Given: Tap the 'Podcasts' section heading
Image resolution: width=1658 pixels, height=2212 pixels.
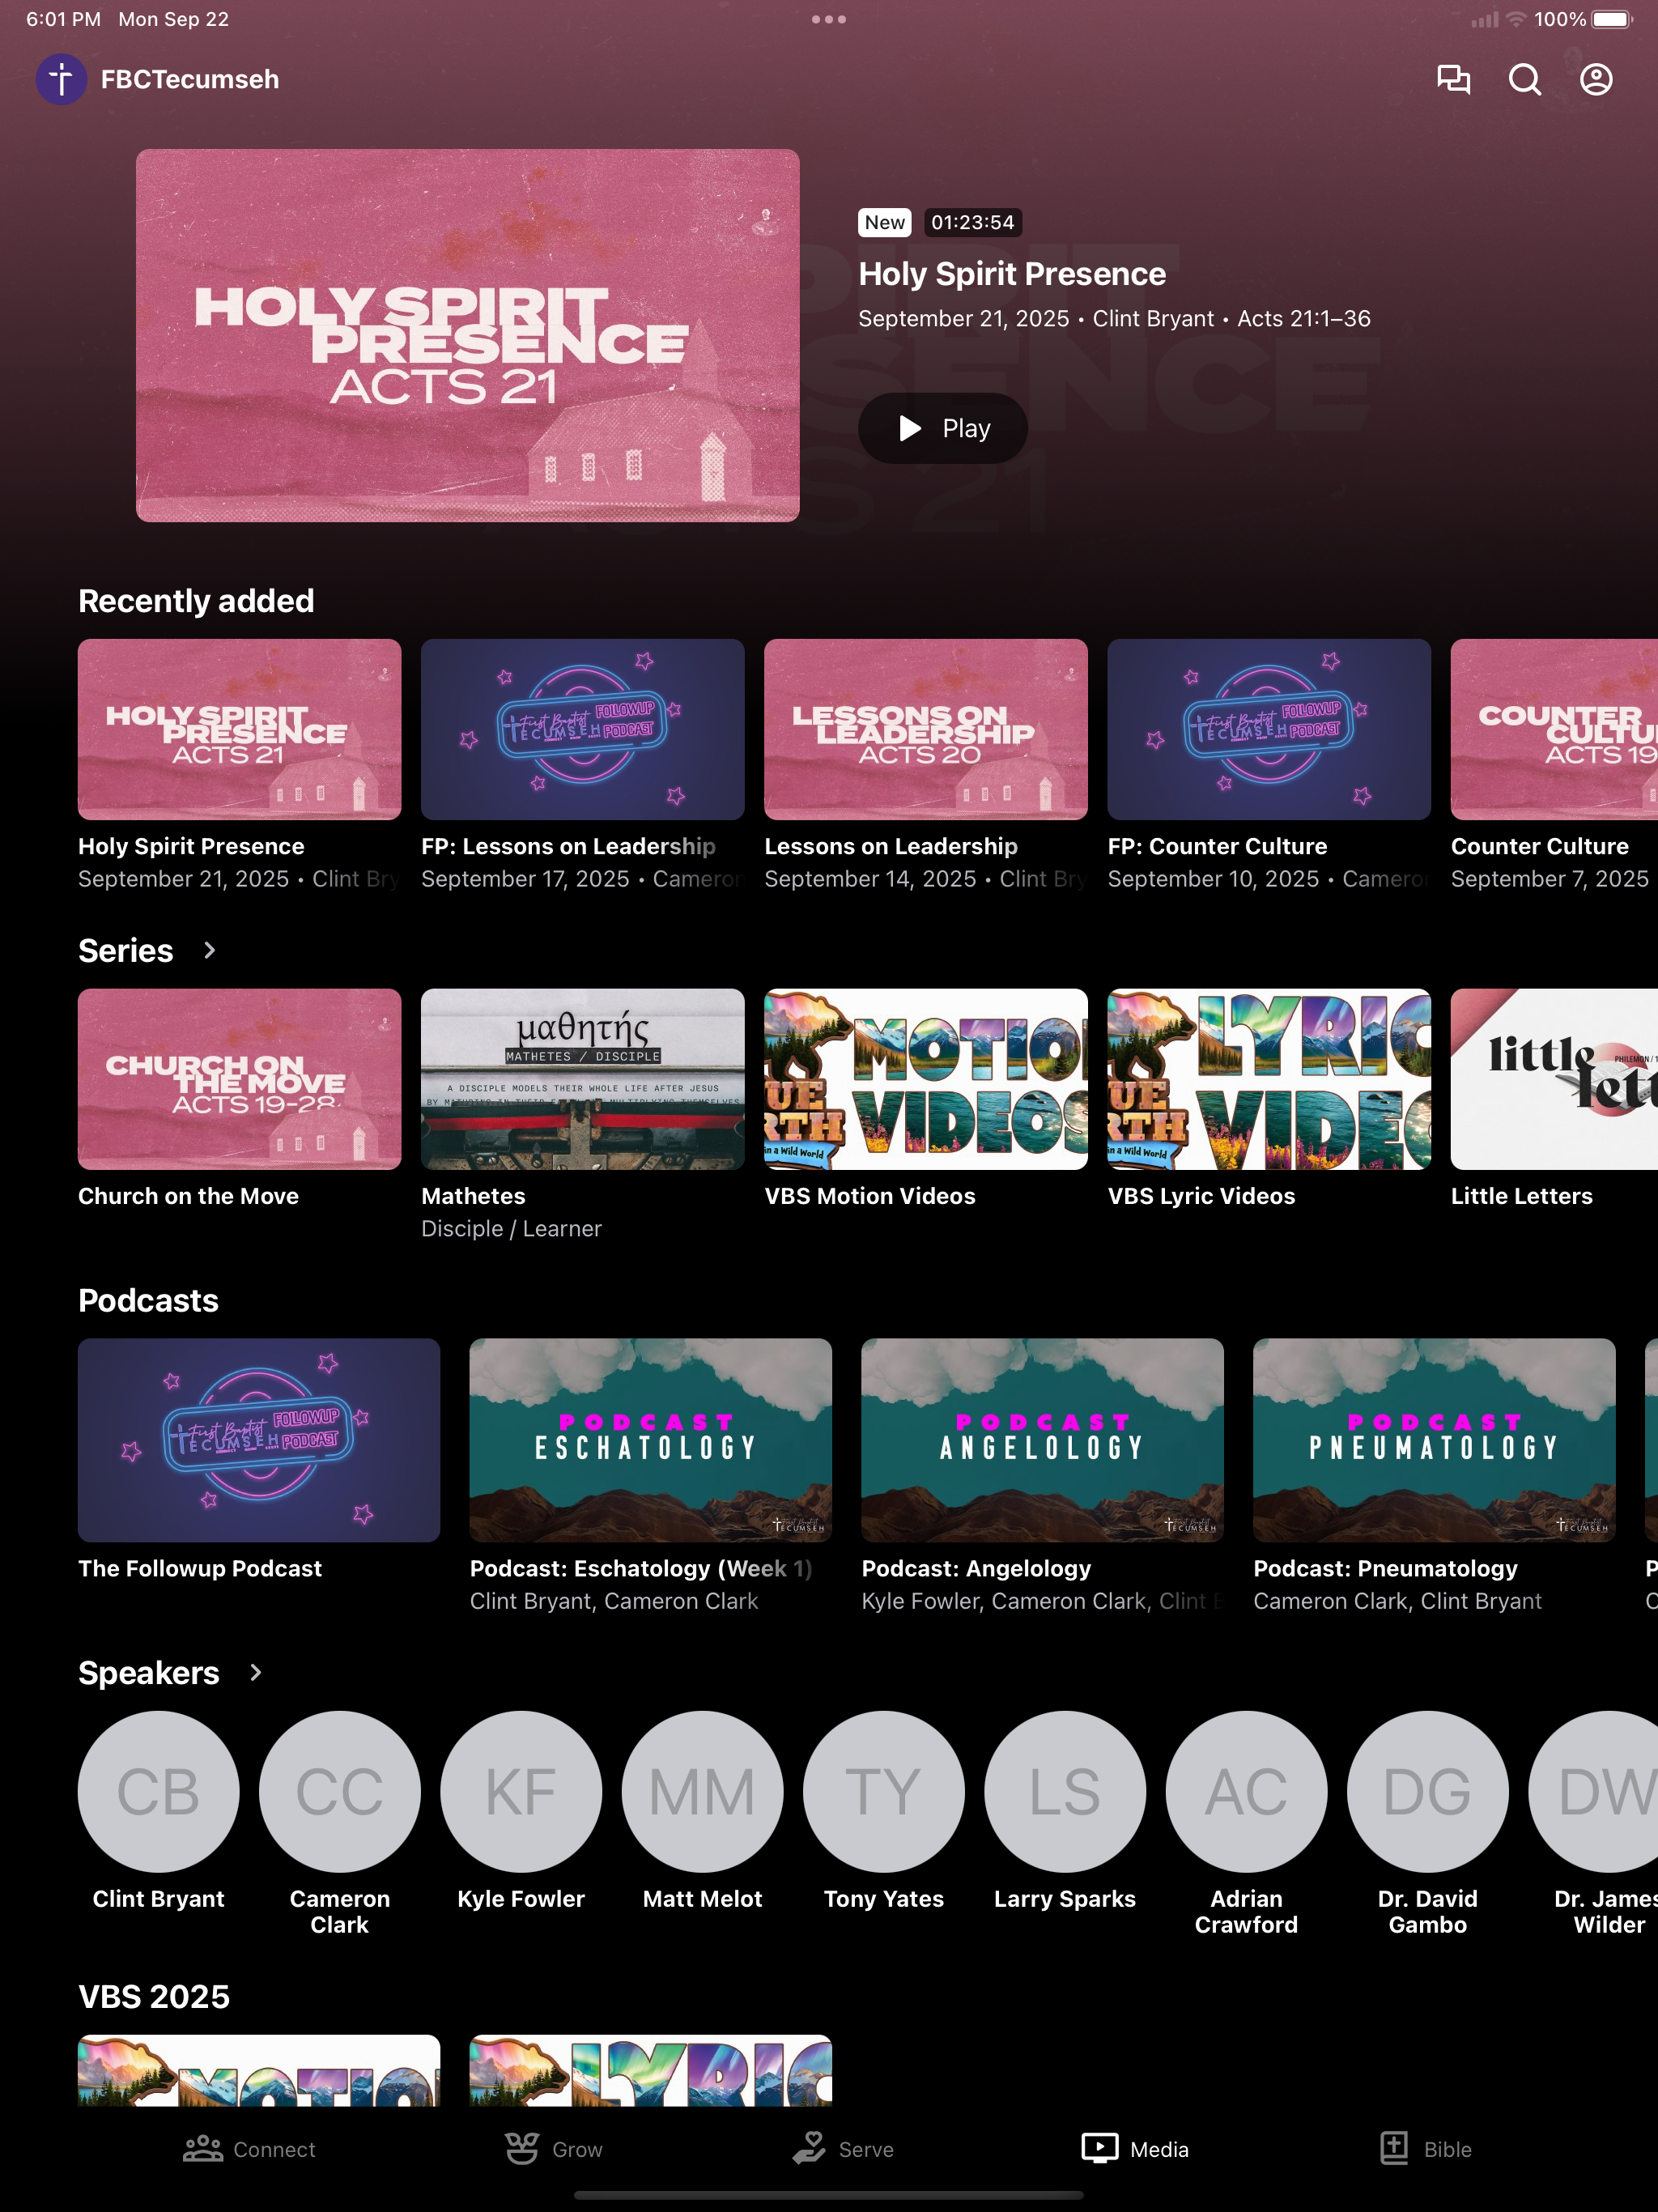Looking at the screenshot, I should coord(148,1300).
